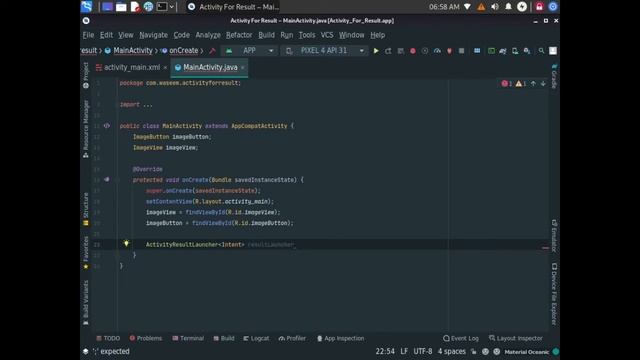This screenshot has height=360, width=640.
Task: Click the "';' expected" status message
Action: click(x=111, y=351)
